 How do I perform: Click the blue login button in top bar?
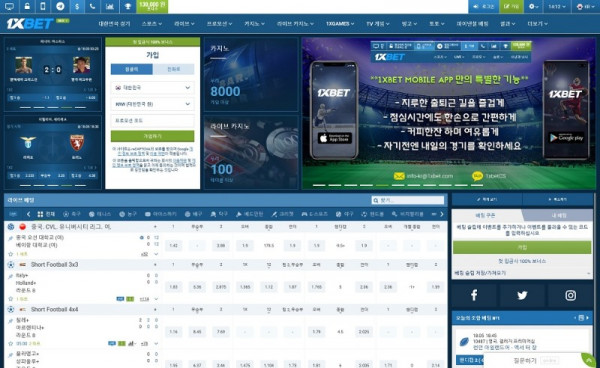pyautogui.click(x=483, y=7)
